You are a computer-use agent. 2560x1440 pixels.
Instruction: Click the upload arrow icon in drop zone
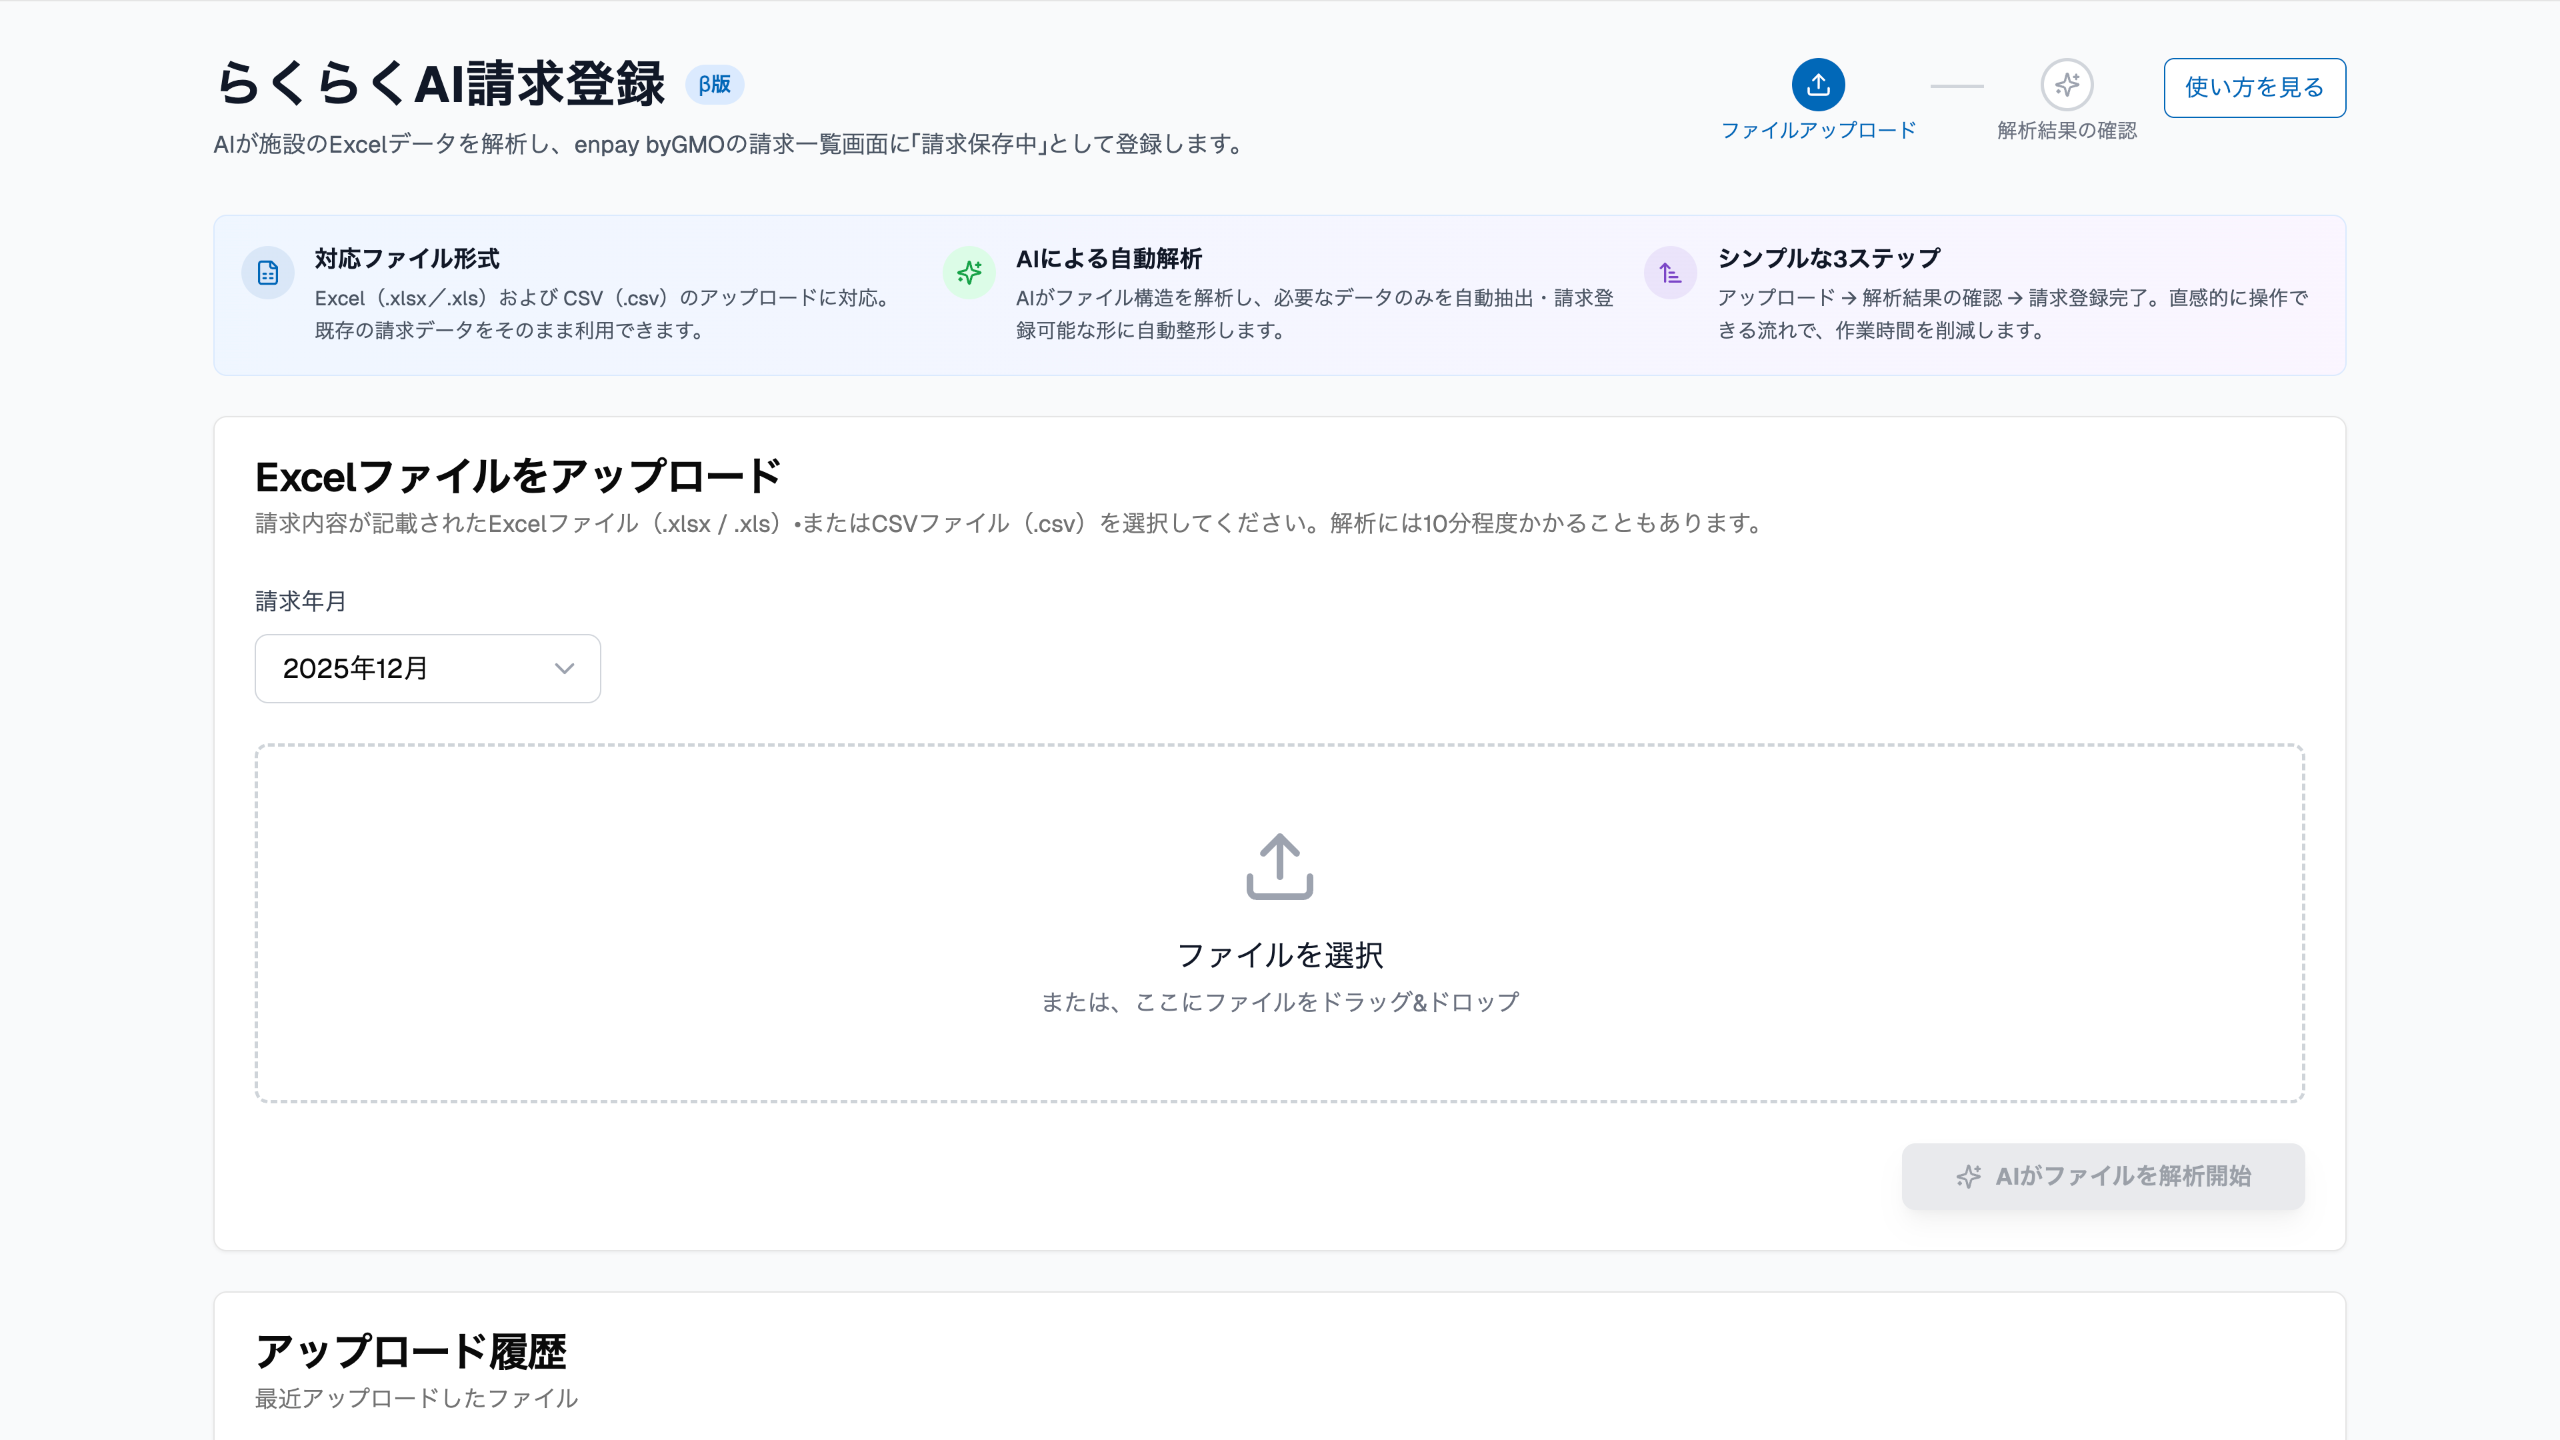(1279, 866)
